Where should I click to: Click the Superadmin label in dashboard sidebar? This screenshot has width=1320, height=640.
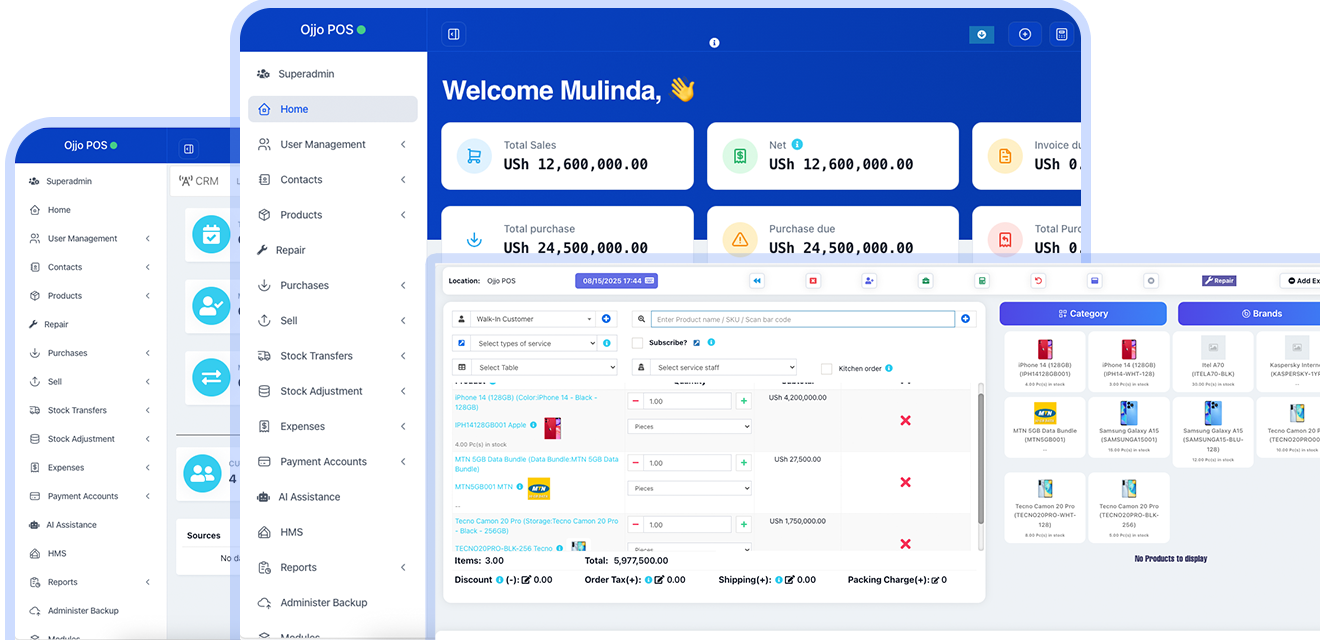click(x=306, y=74)
